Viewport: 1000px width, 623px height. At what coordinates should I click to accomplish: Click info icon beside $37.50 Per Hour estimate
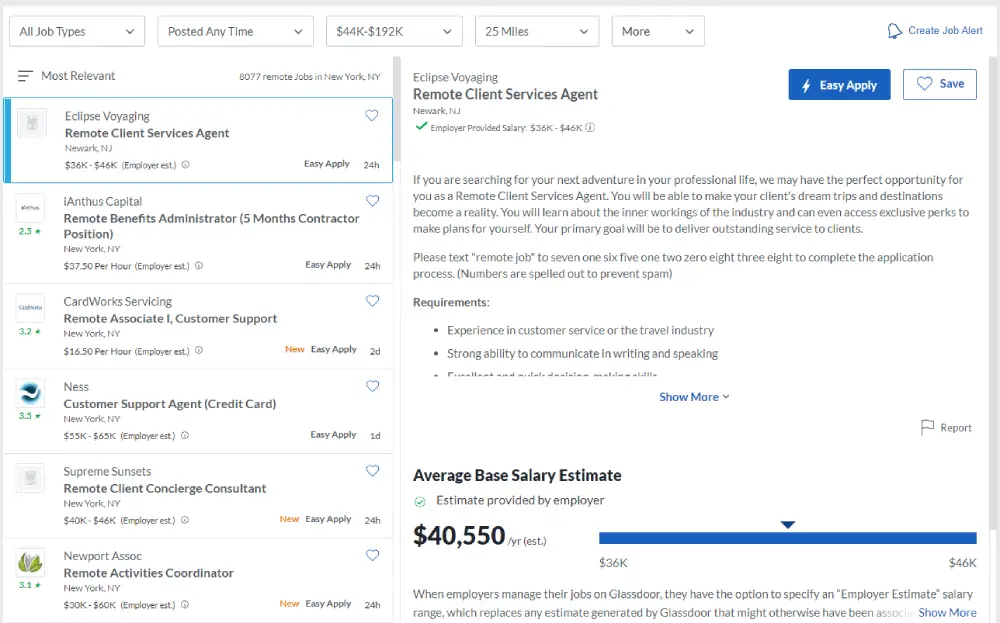tap(199, 265)
